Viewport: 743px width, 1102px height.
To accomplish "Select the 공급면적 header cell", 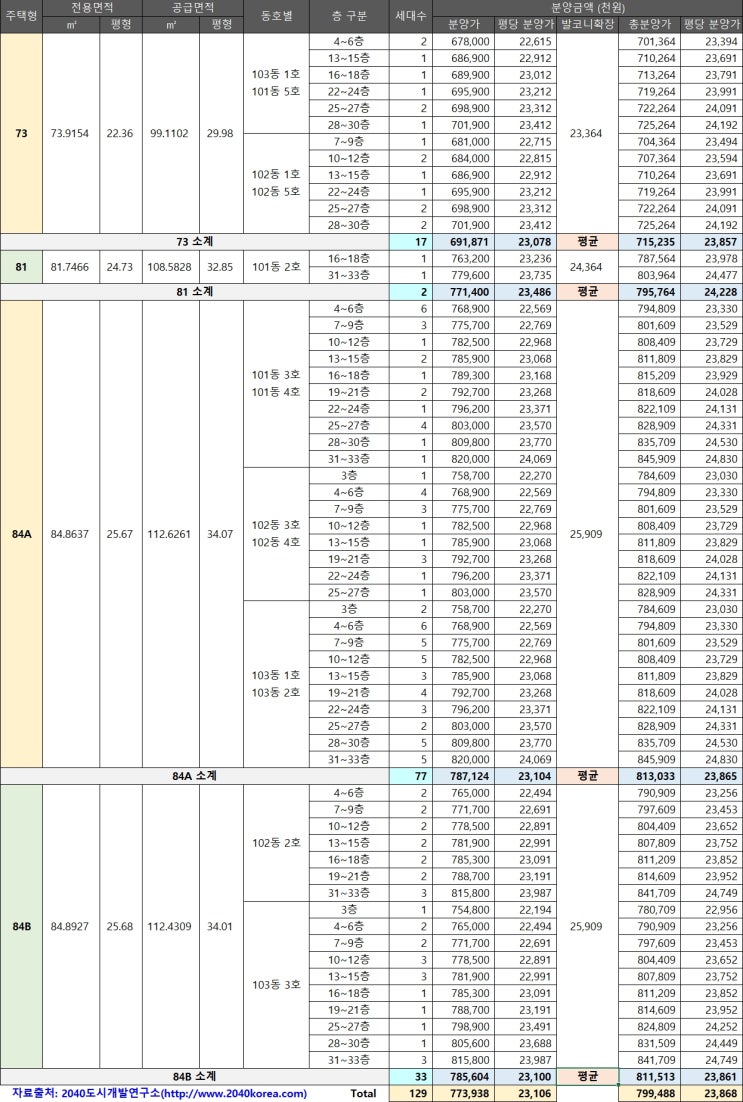I will click(x=193, y=8).
